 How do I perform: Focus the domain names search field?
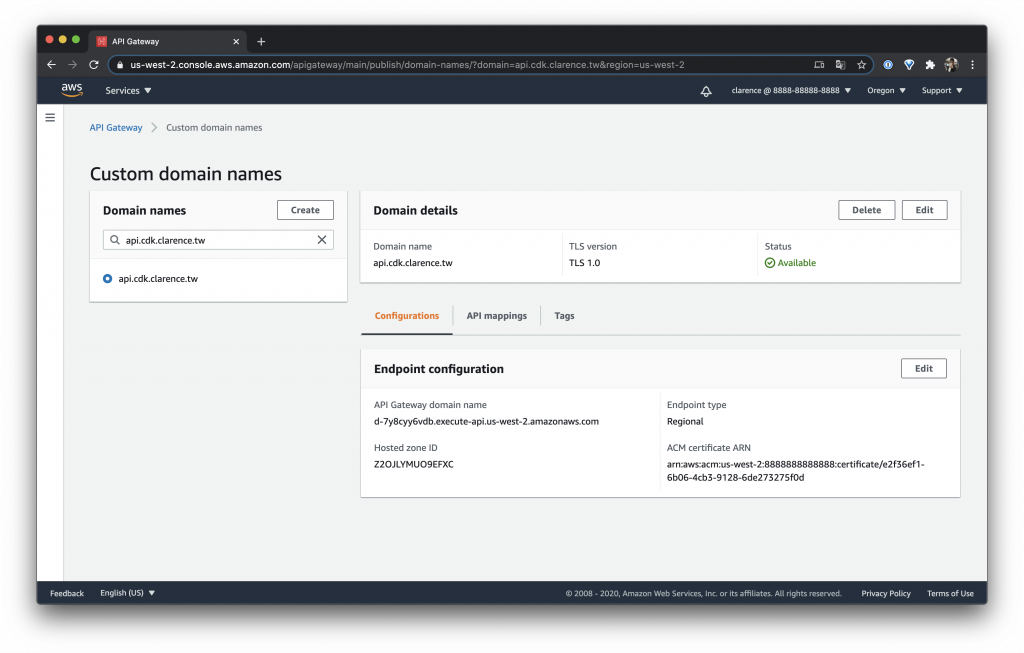(218, 240)
